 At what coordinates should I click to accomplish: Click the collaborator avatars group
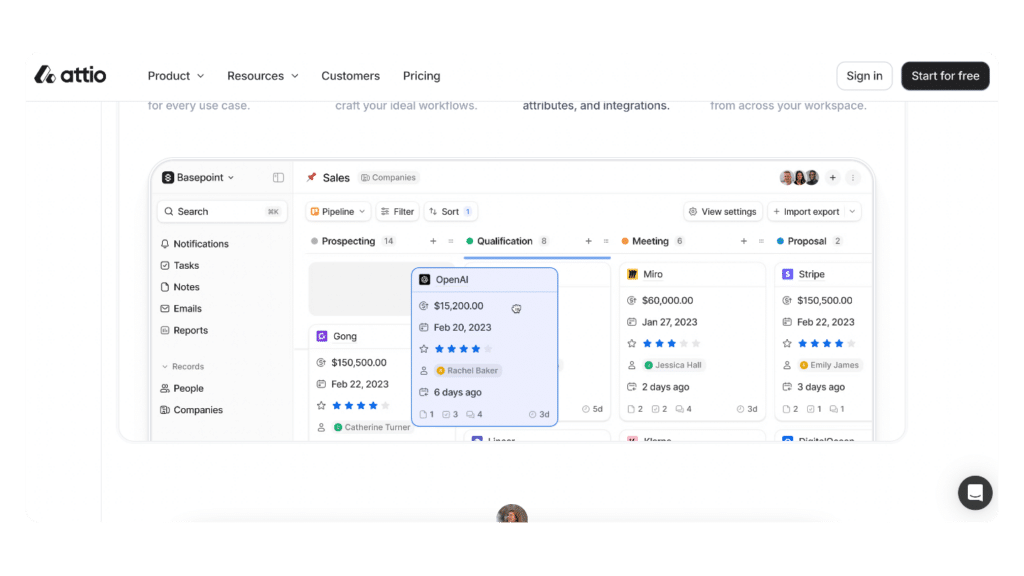pyautogui.click(x=799, y=178)
